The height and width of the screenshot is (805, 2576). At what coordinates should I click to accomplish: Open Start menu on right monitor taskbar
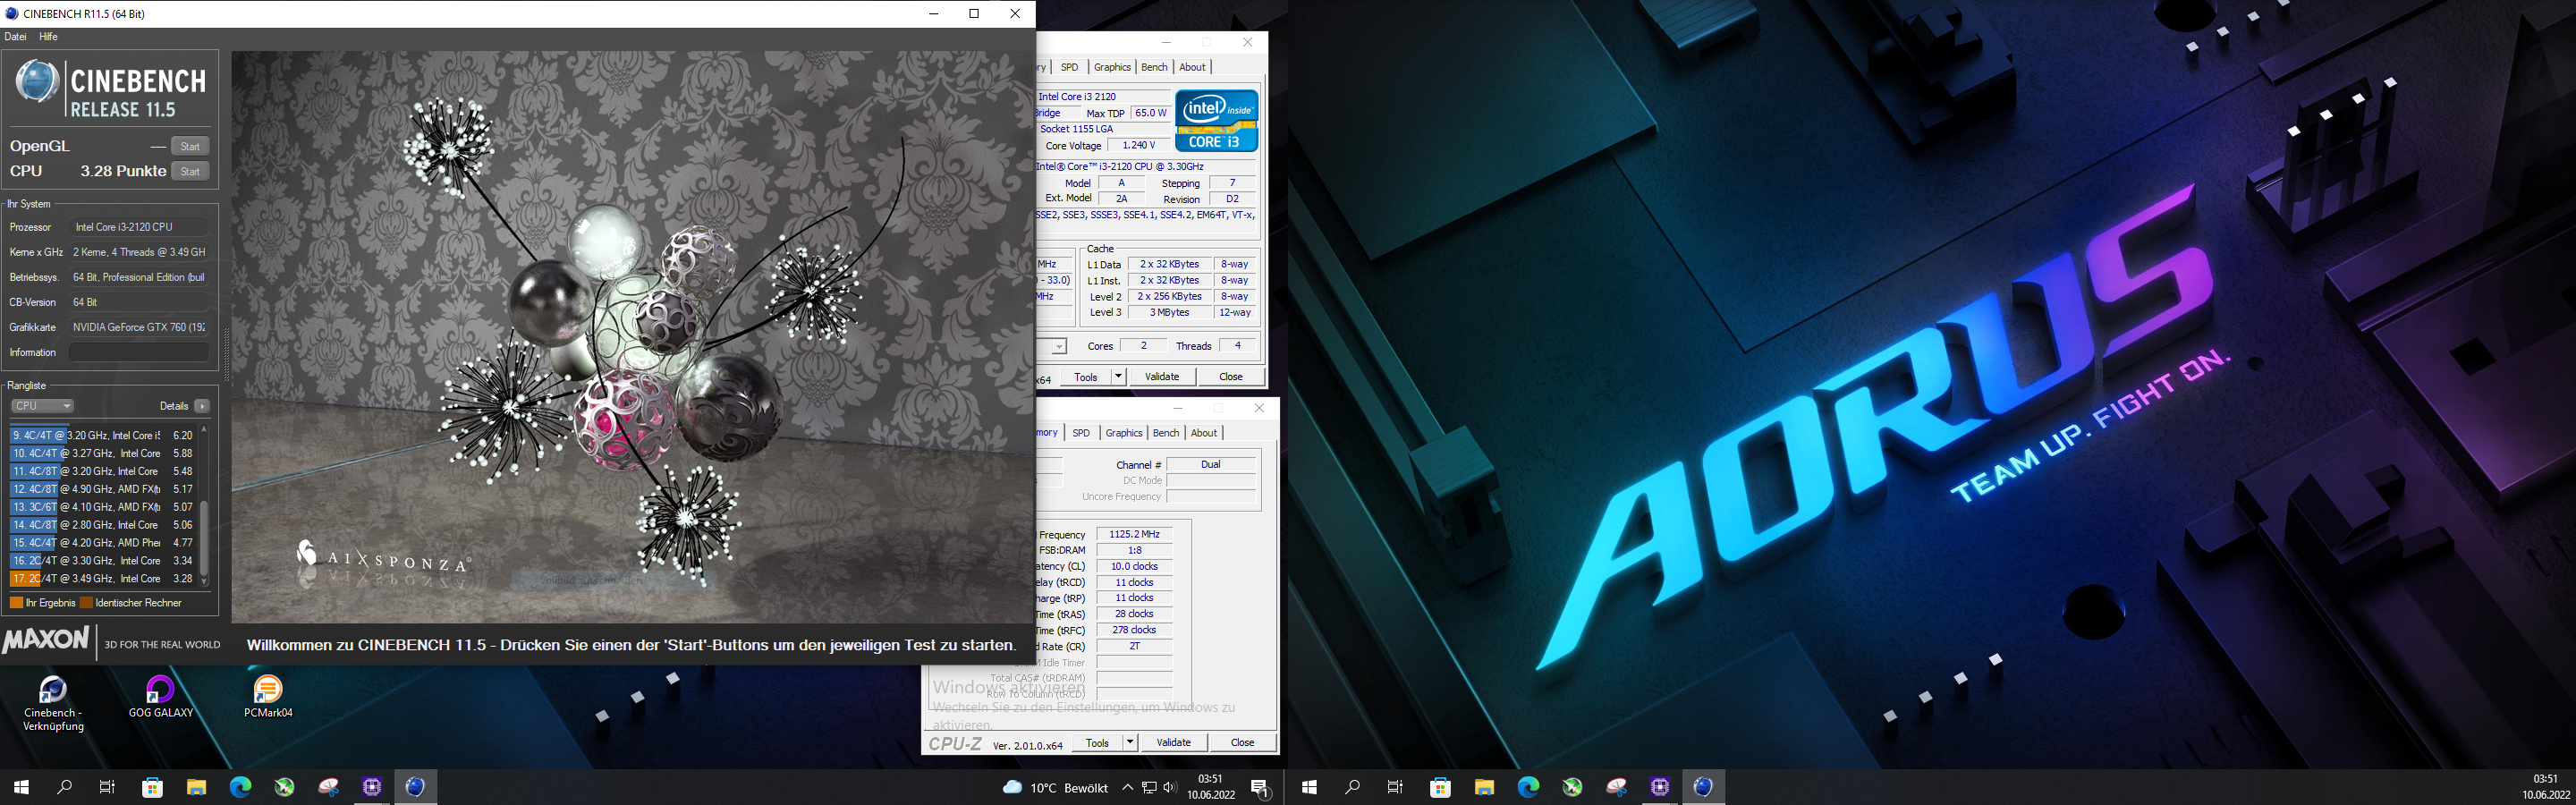(x=1309, y=787)
